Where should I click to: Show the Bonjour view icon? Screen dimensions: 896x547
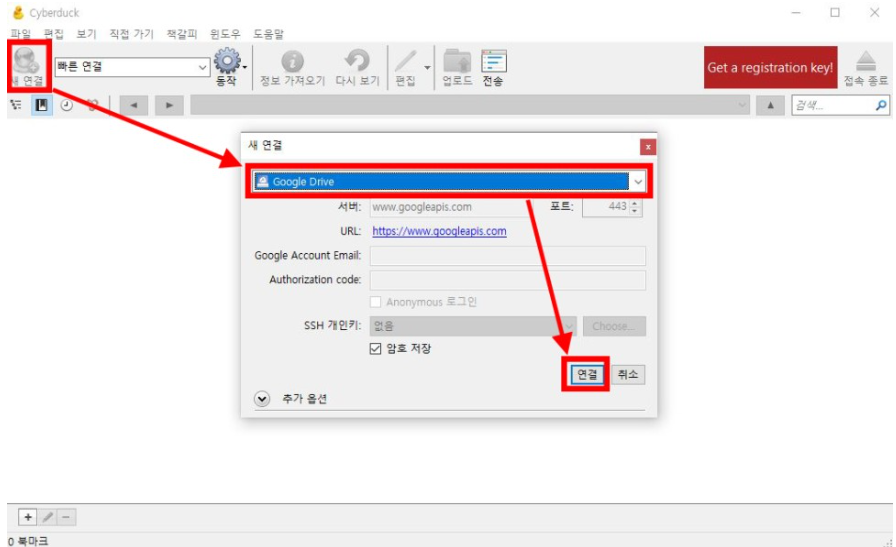(92, 105)
